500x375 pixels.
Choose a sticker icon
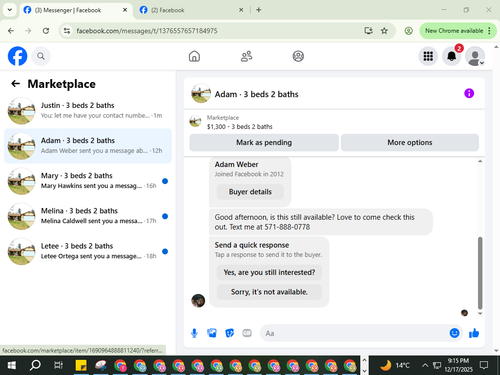coord(229,333)
